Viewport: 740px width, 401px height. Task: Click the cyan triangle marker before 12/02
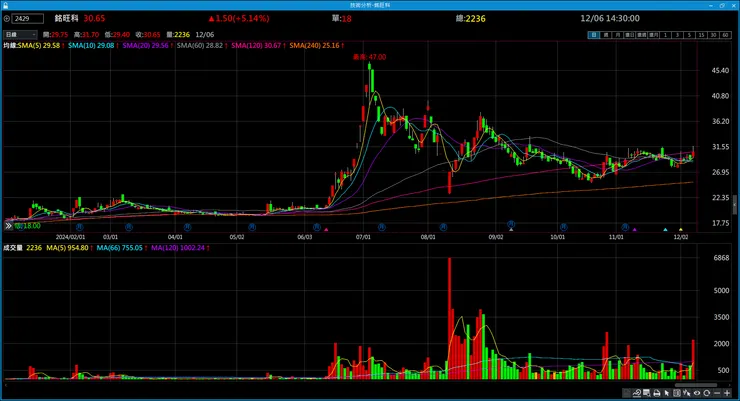click(x=665, y=230)
